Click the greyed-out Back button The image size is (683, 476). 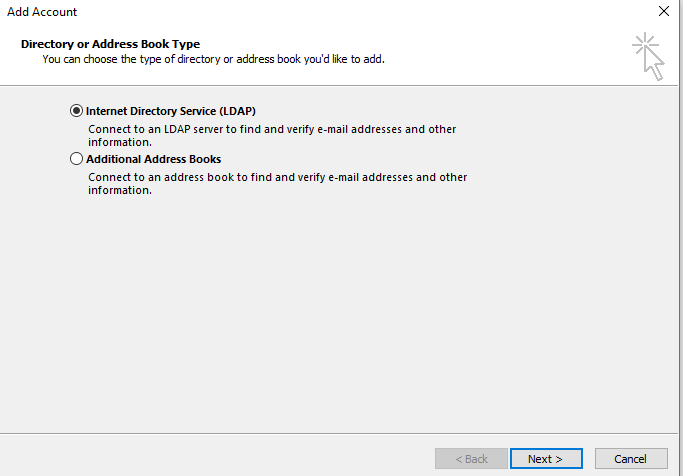[x=471, y=459]
